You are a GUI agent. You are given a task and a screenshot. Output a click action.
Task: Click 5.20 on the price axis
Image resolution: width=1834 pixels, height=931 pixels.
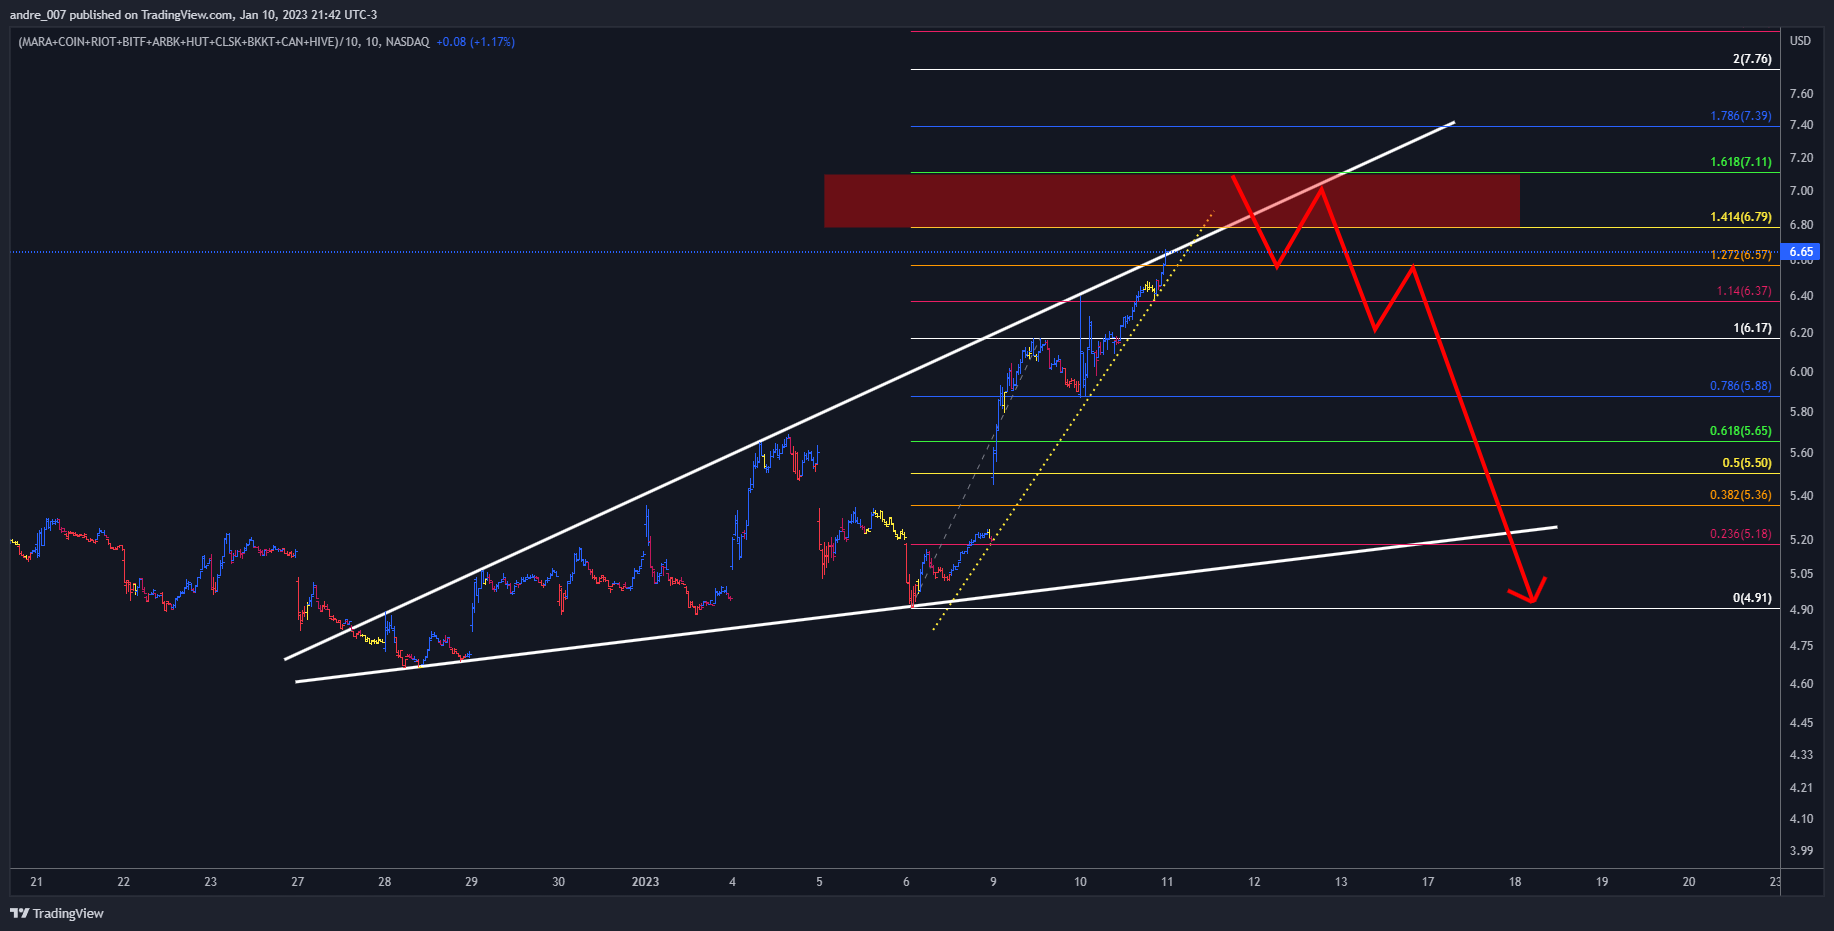pyautogui.click(x=1801, y=540)
